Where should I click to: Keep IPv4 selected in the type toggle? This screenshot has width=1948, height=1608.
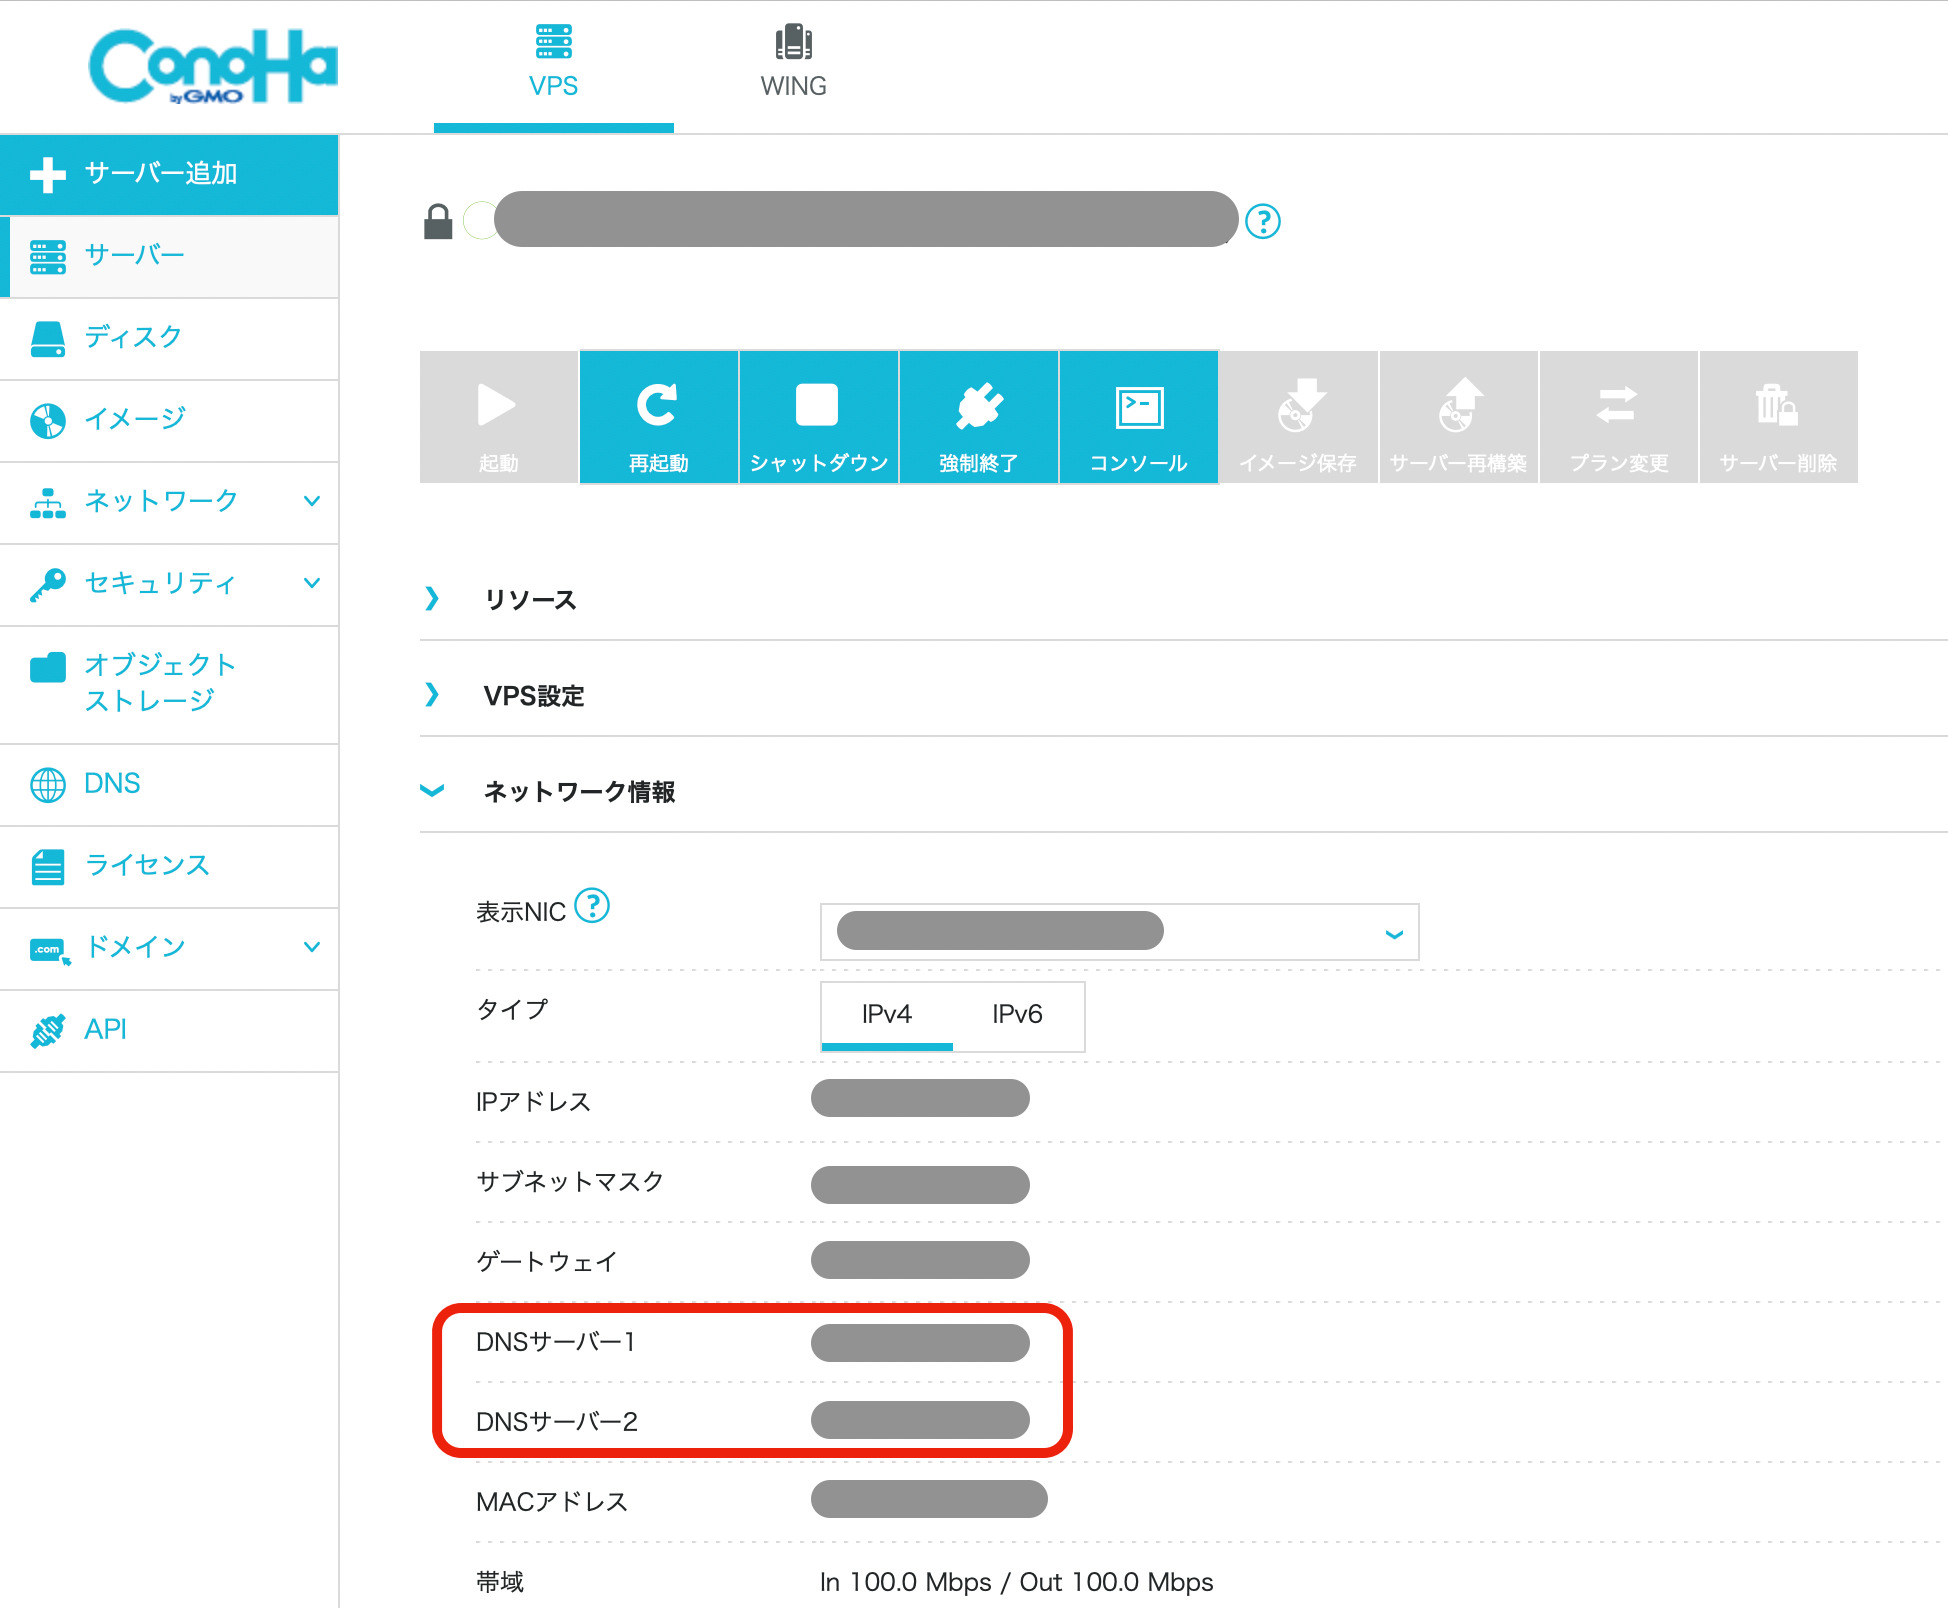886,1015
